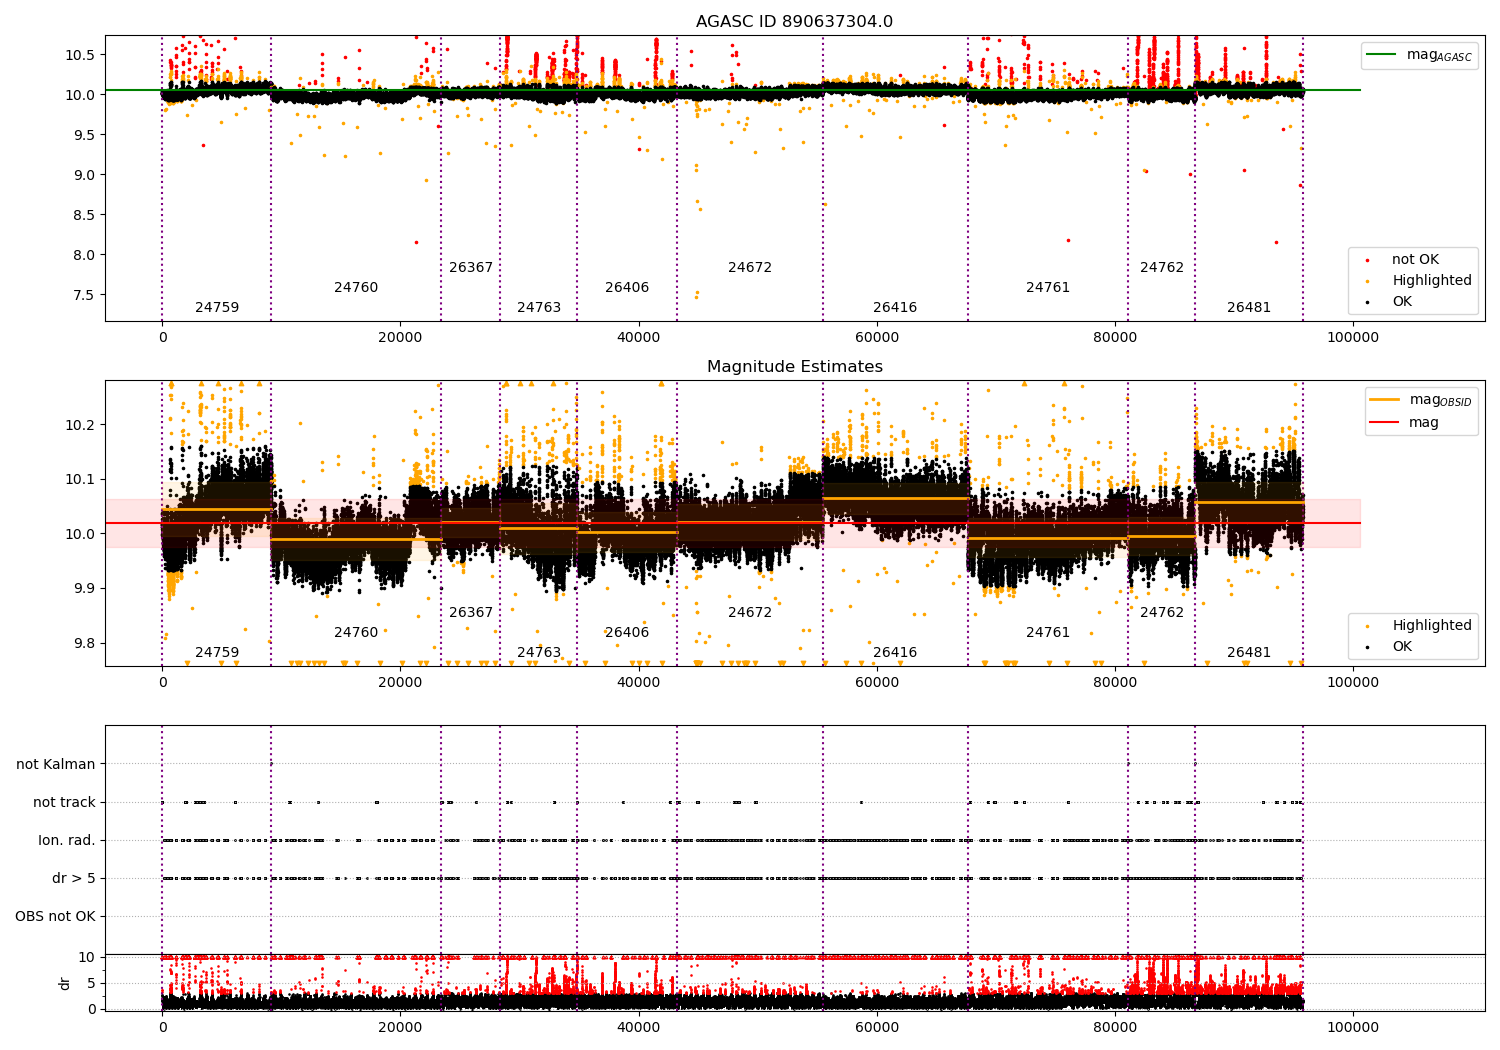Image resolution: width=1500 pixels, height=1050 pixels.
Task: Click the "dr > 5" y-axis label
Action: pyautogui.click(x=74, y=879)
